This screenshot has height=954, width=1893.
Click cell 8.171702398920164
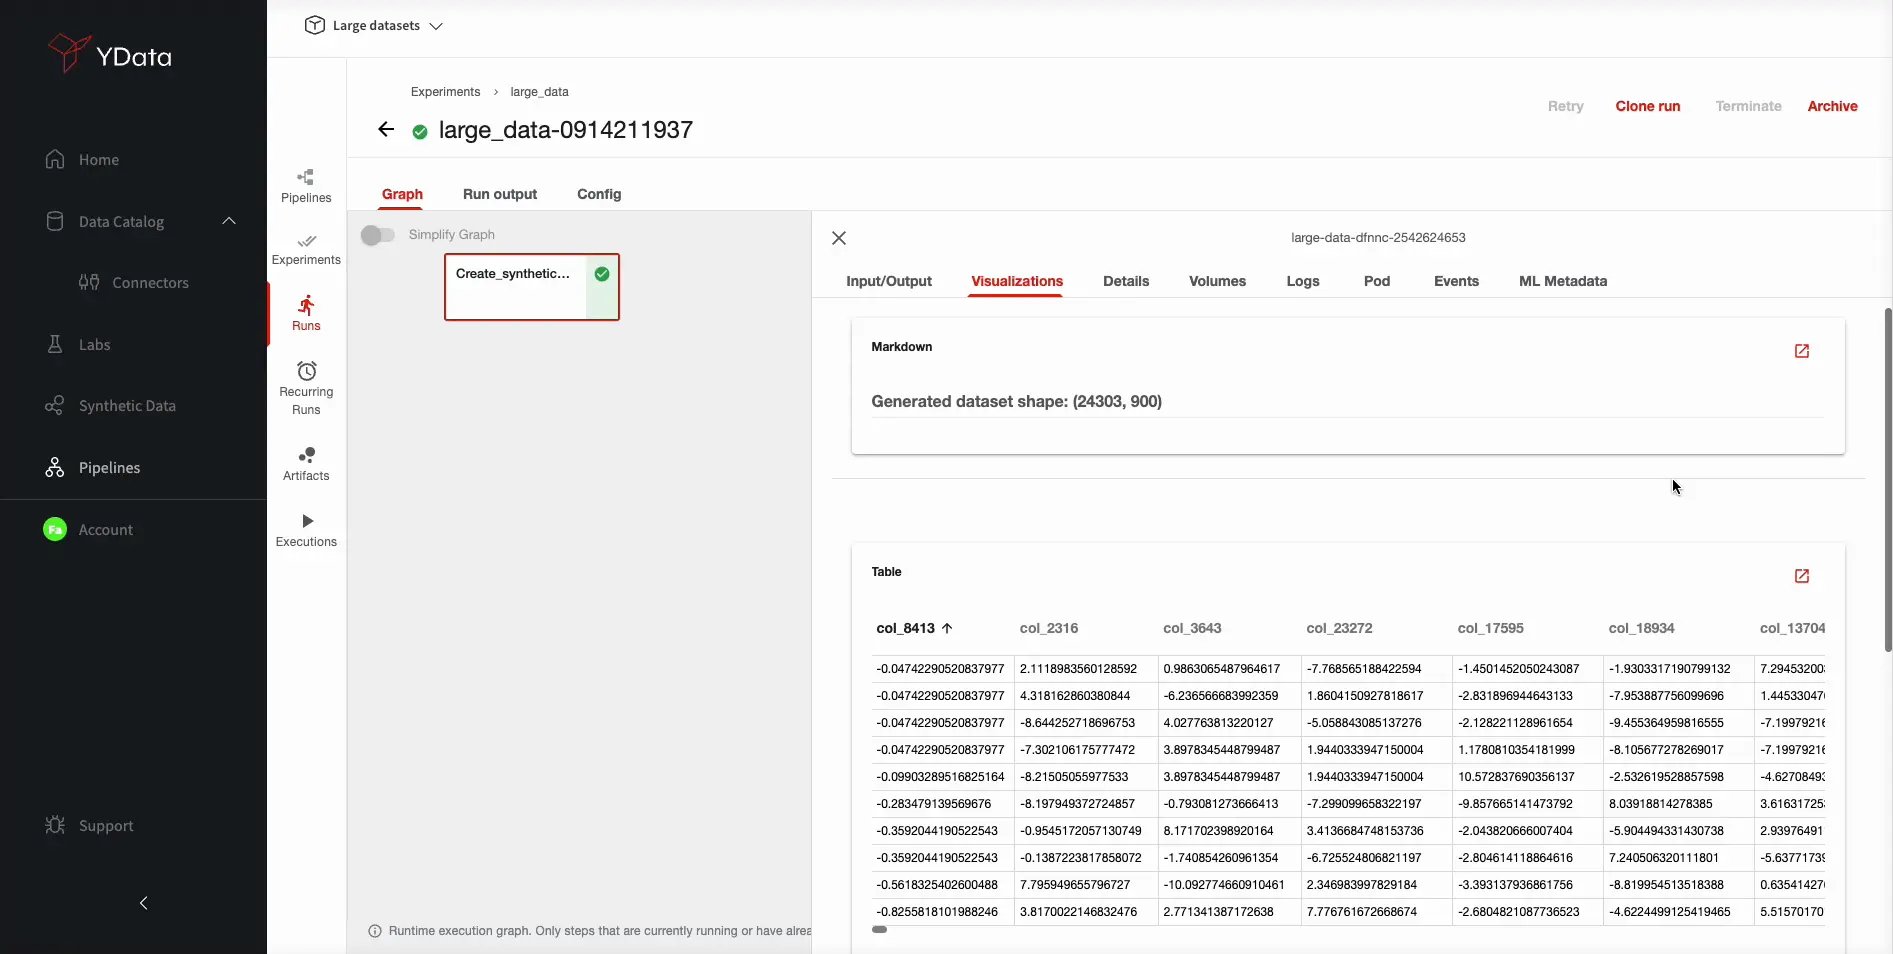coord(1229,831)
